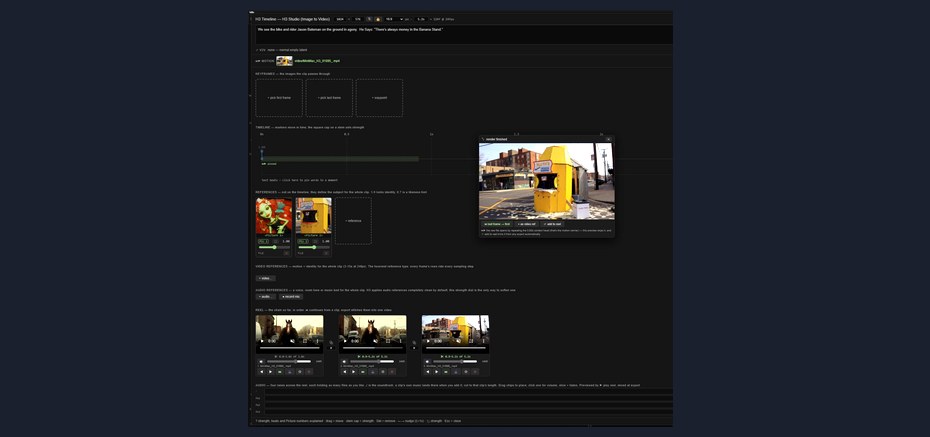Click the timeline marker at 0s

click(x=262, y=153)
